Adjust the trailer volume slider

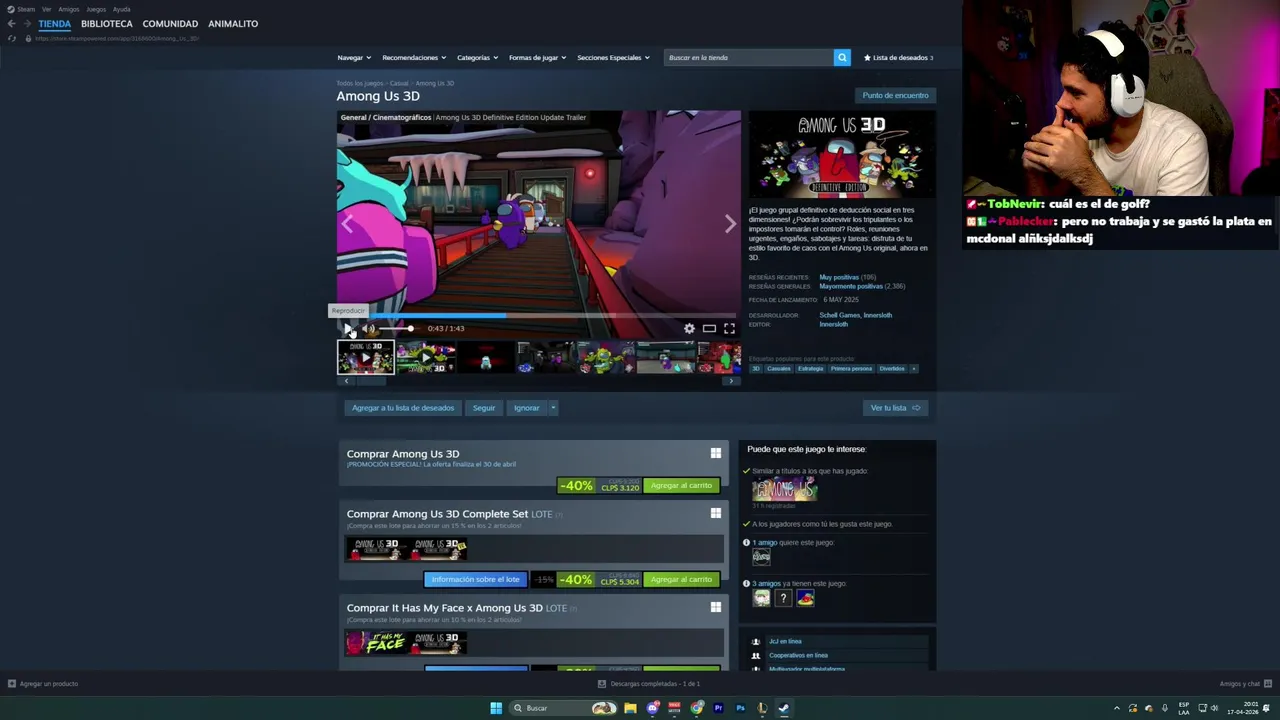pos(396,328)
